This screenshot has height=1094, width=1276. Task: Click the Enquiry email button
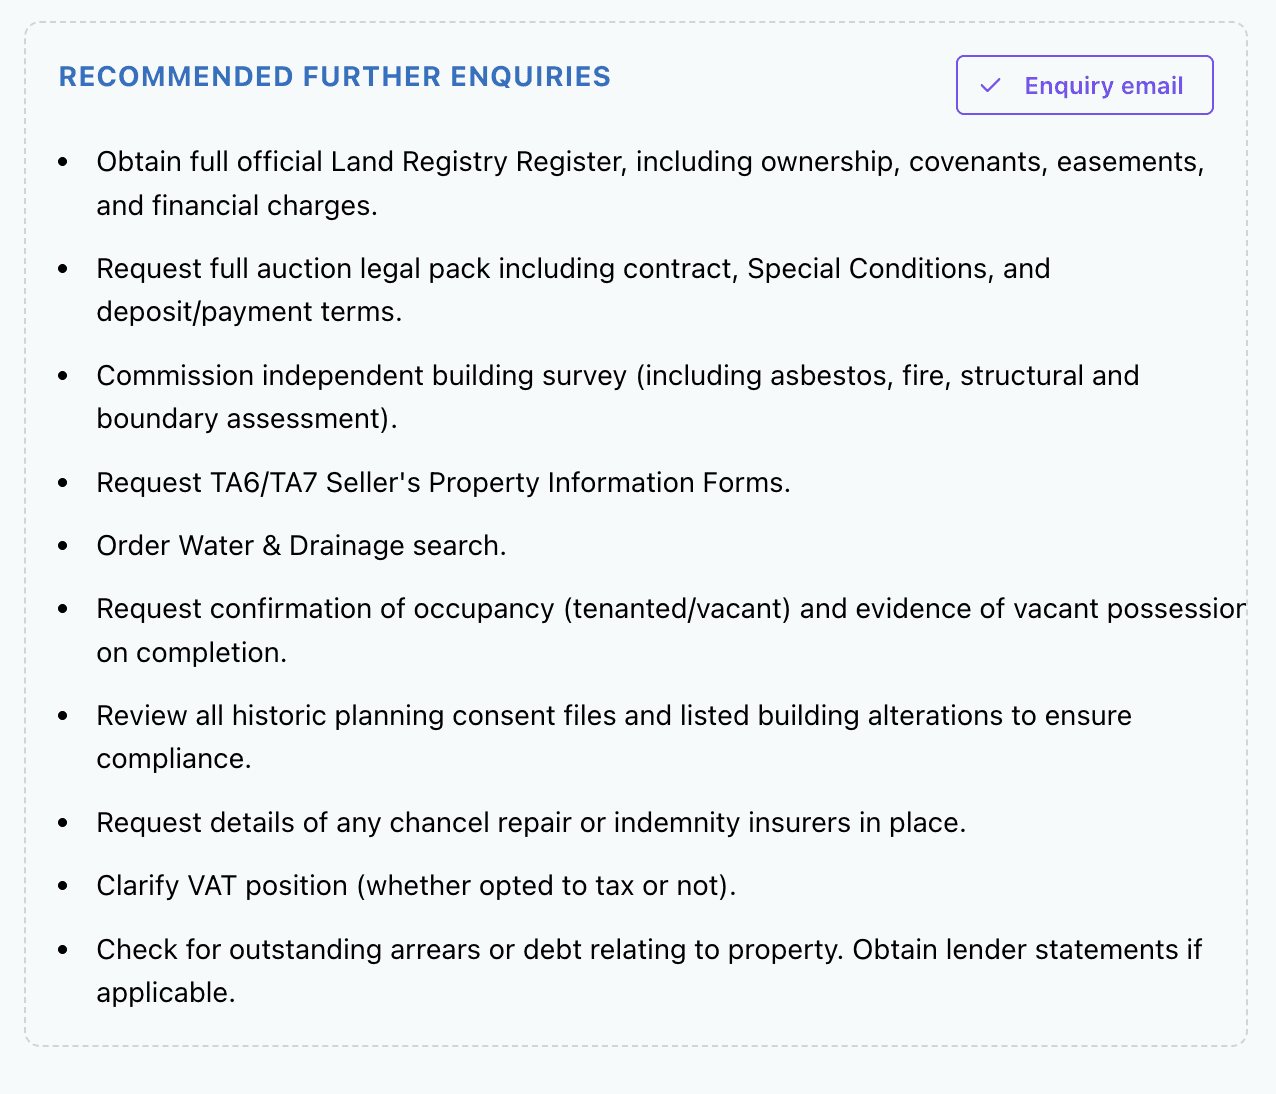(1084, 85)
